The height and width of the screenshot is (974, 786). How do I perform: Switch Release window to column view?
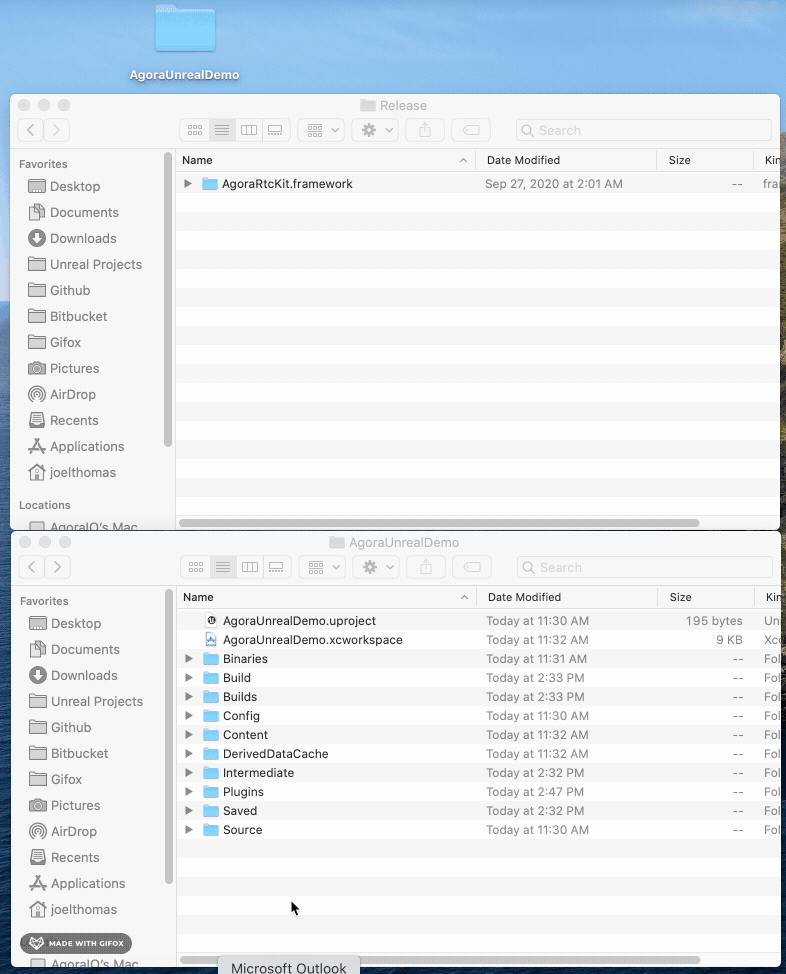pos(249,130)
